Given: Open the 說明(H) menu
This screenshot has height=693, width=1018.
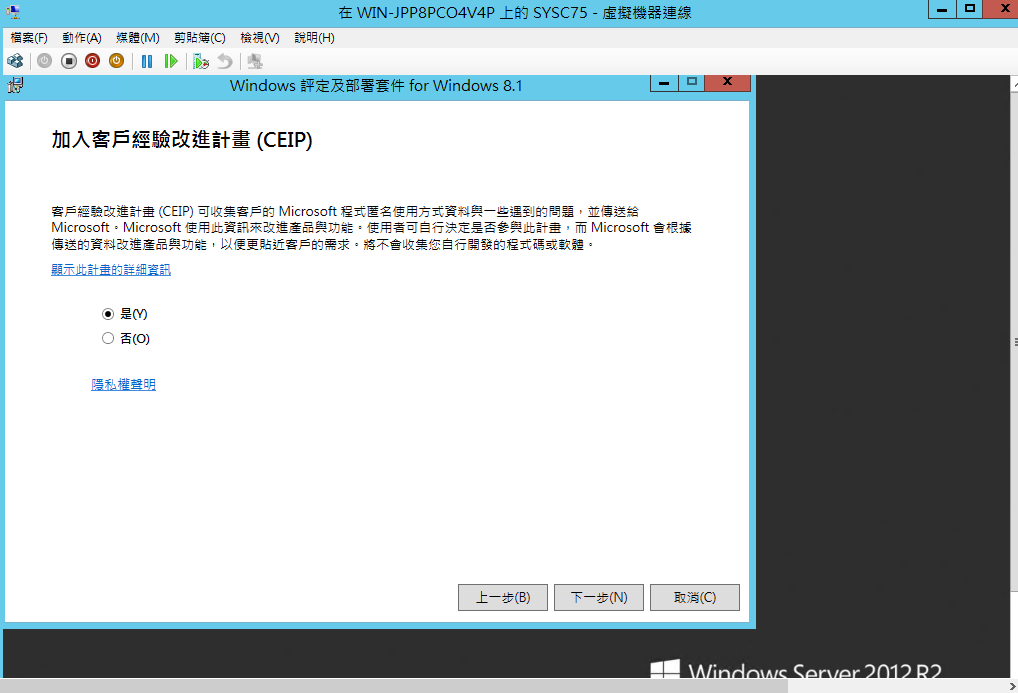Looking at the screenshot, I should 314,38.
